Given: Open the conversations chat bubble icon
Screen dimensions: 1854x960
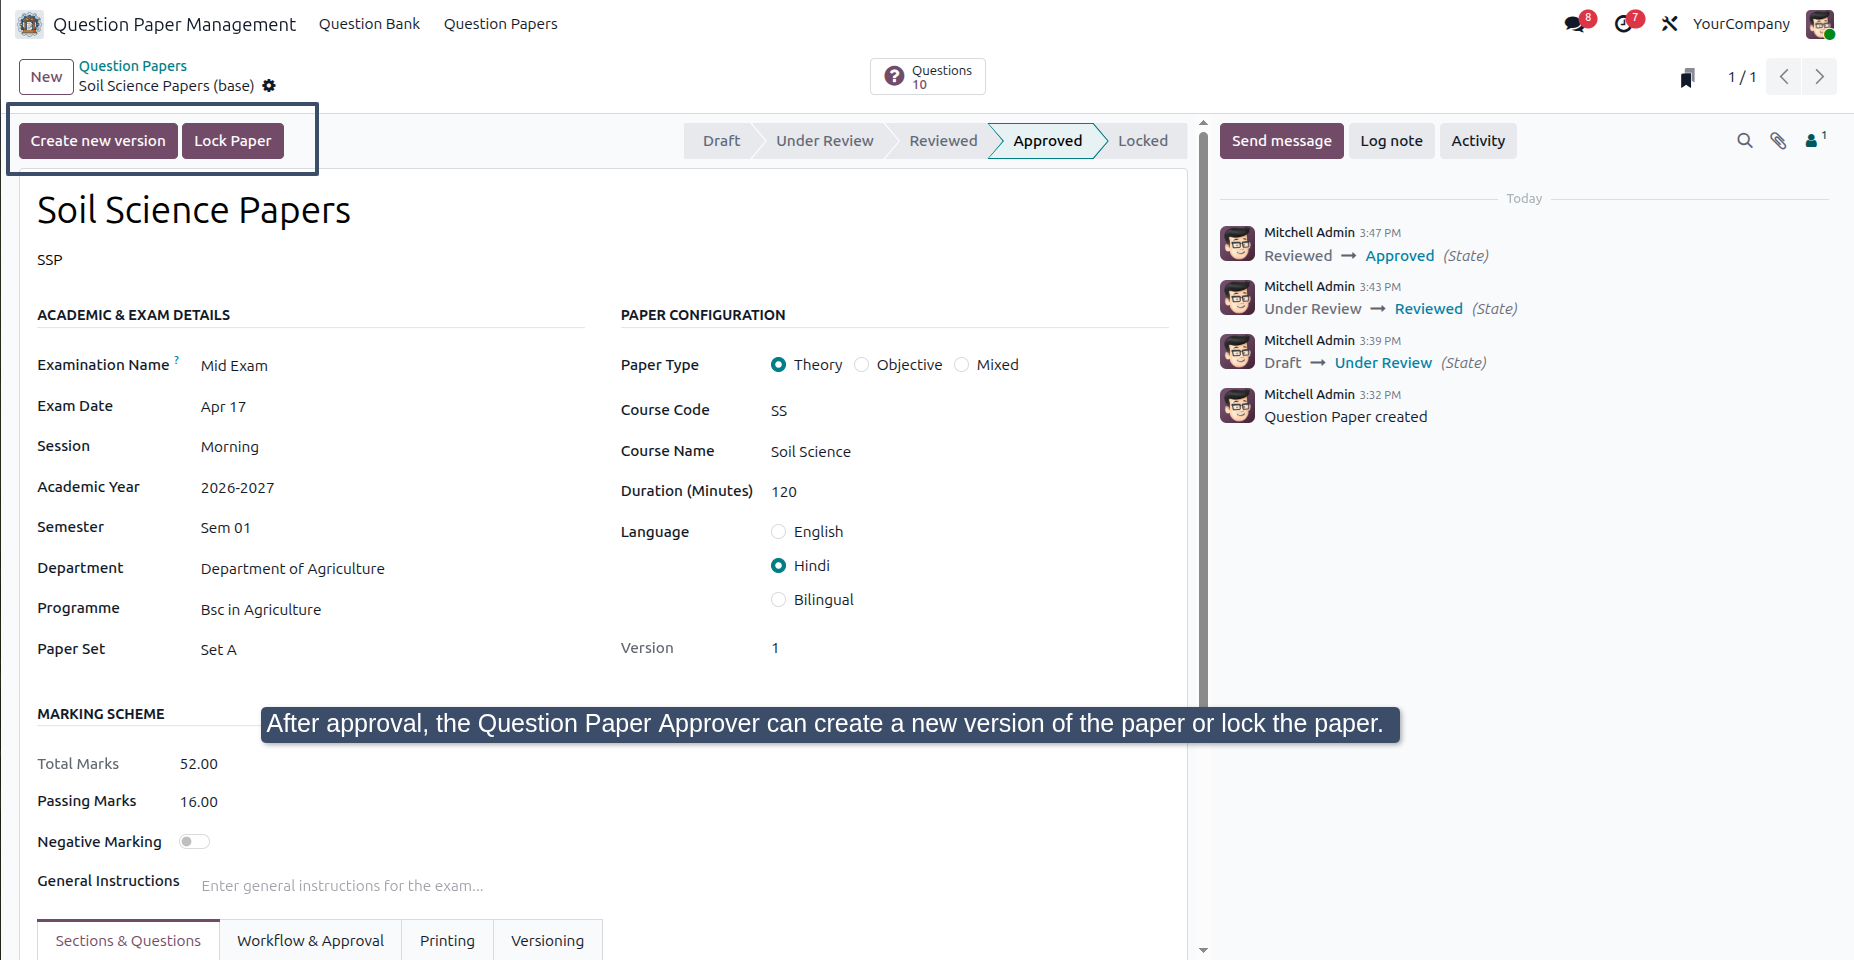Looking at the screenshot, I should click(x=1575, y=24).
